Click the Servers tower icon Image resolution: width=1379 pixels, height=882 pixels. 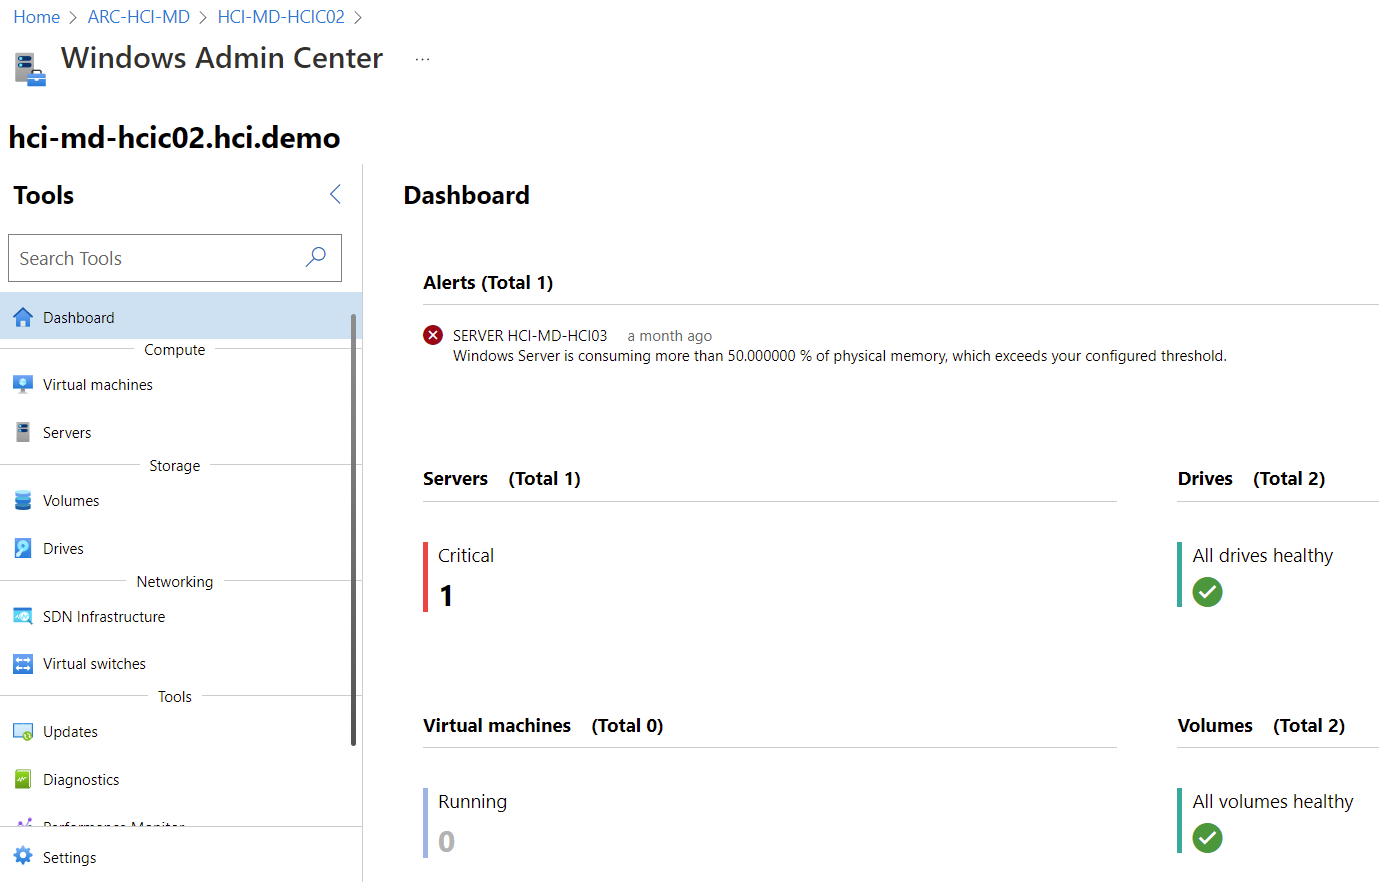click(23, 432)
